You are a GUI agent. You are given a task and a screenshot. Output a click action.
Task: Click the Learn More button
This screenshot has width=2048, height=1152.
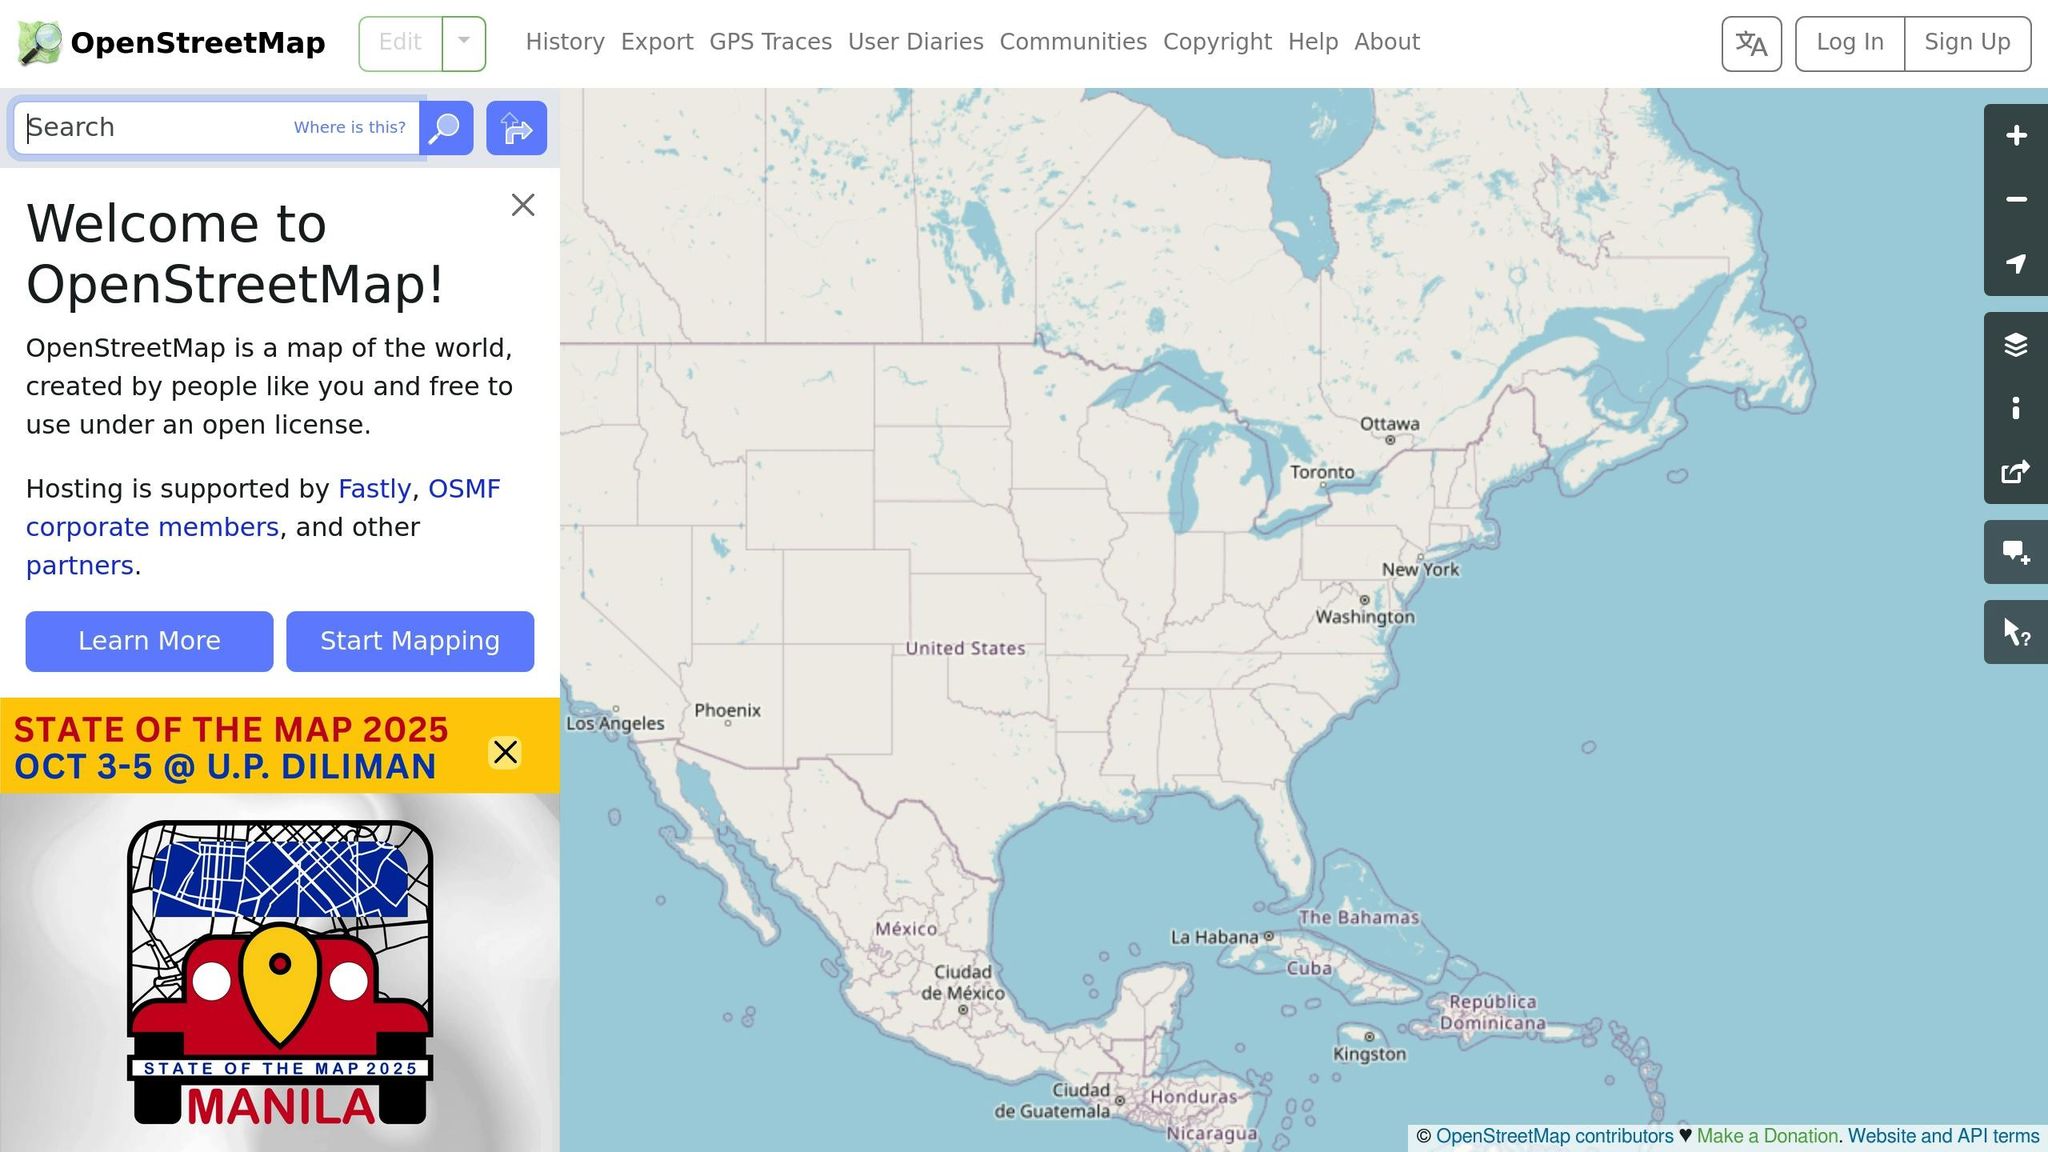point(149,641)
